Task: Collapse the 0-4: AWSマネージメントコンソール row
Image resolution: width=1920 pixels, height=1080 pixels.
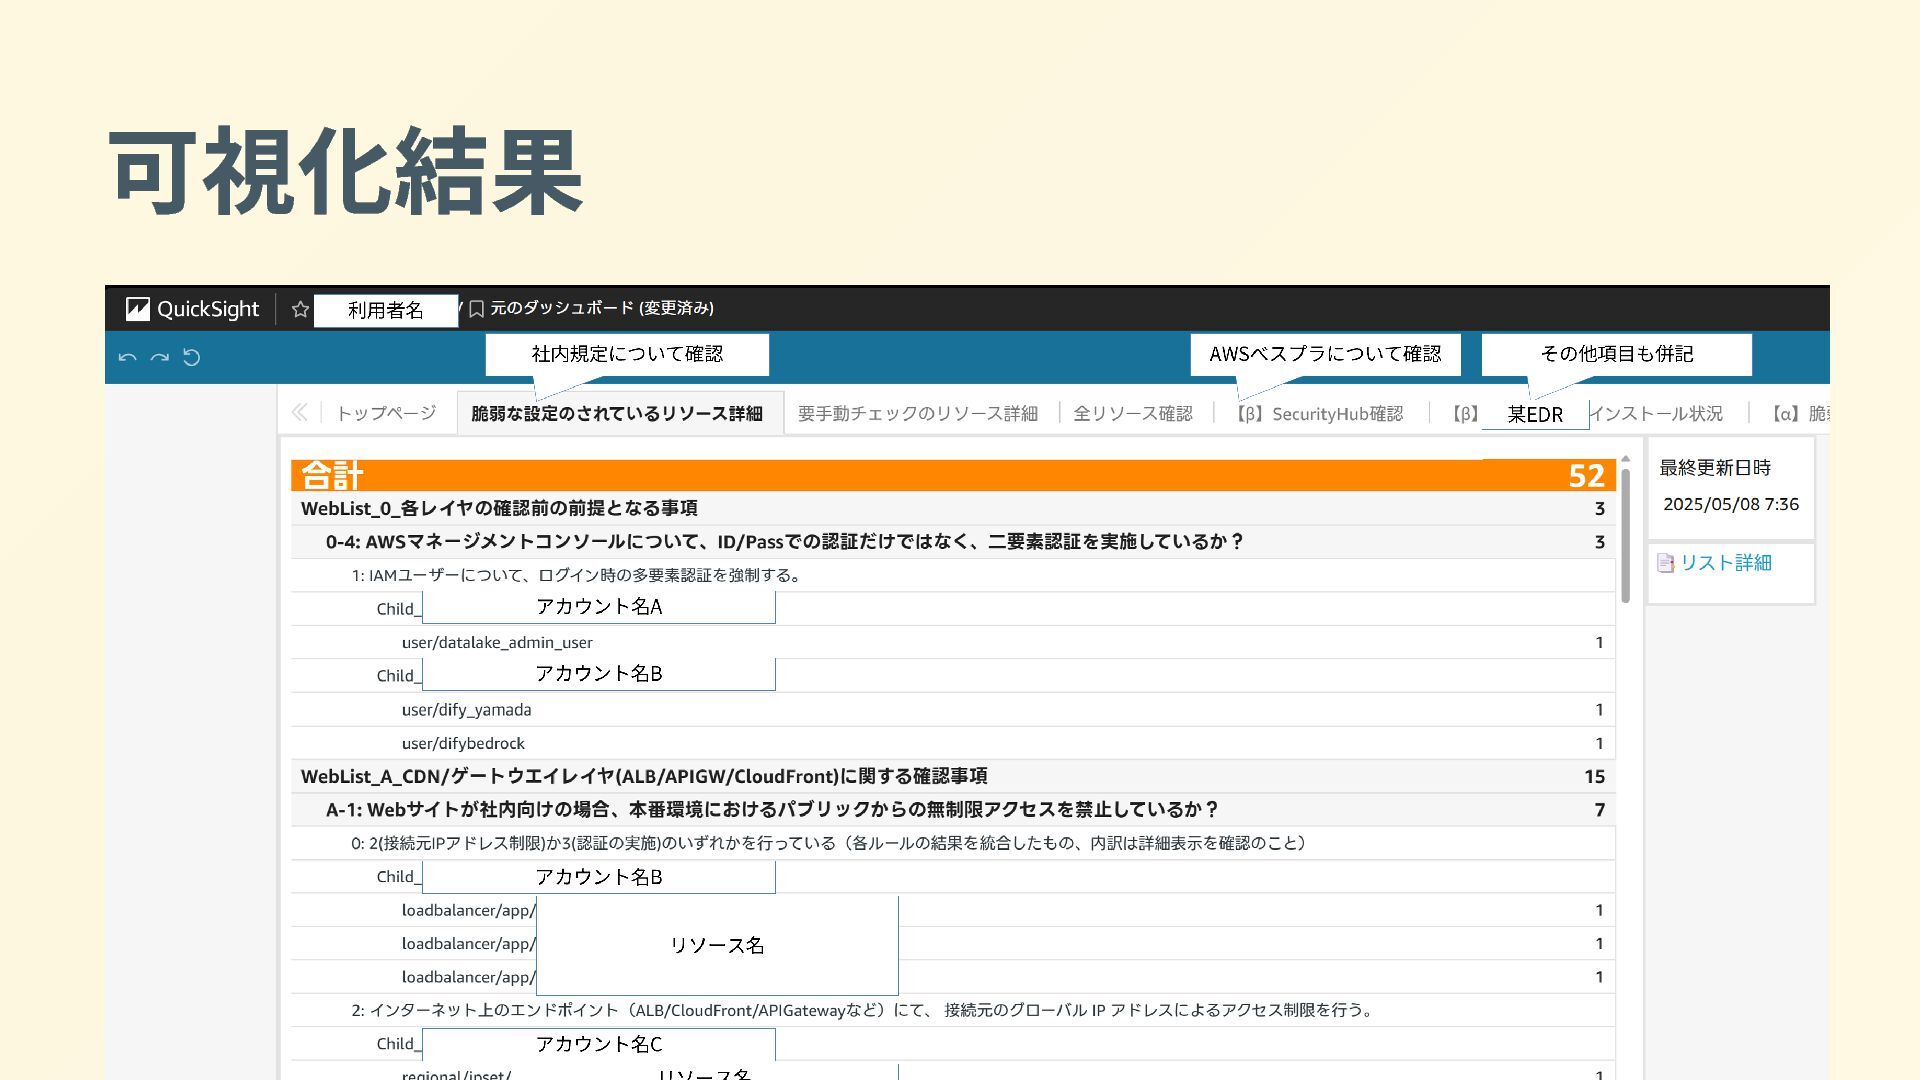Action: click(x=784, y=542)
